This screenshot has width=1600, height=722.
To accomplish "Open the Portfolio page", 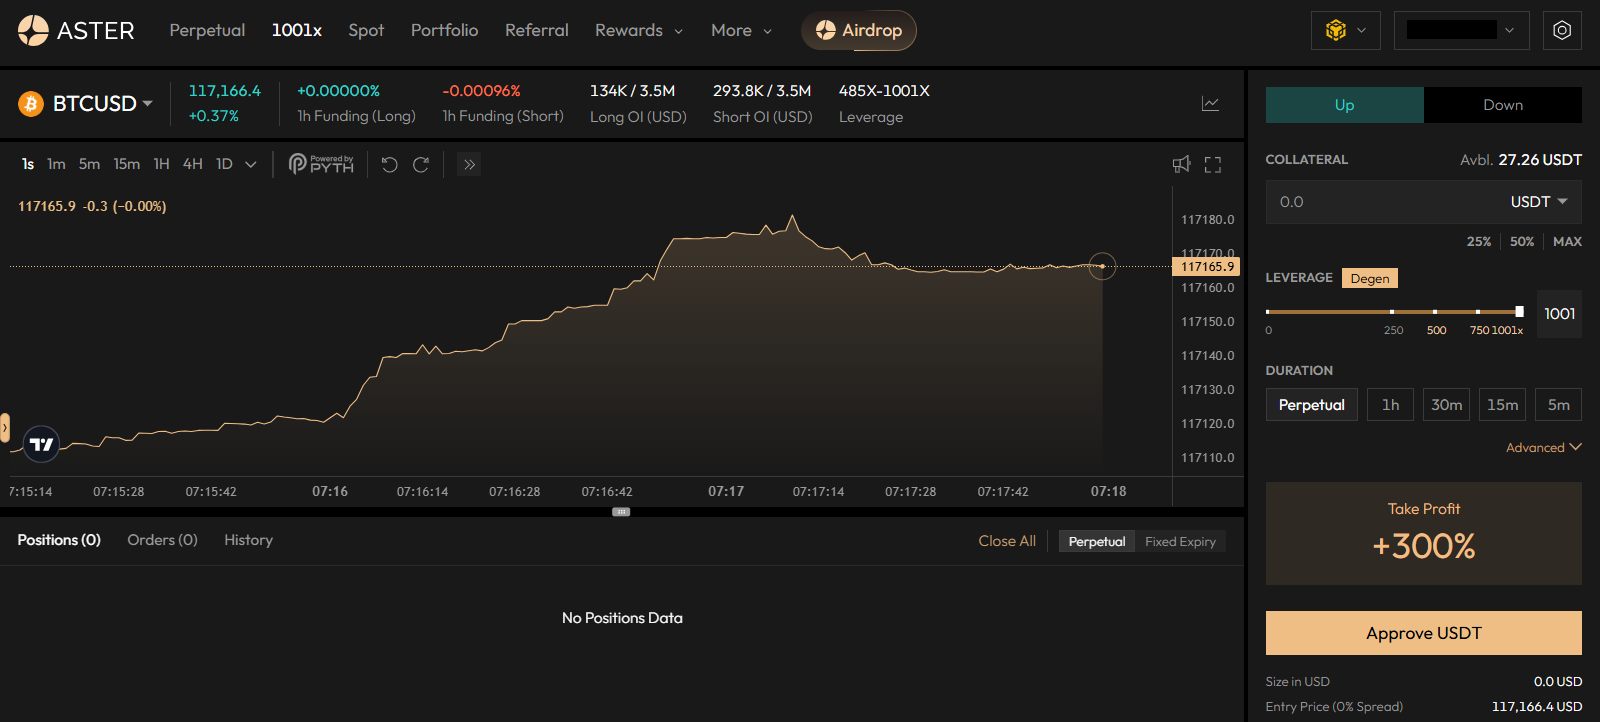I will click(x=444, y=31).
